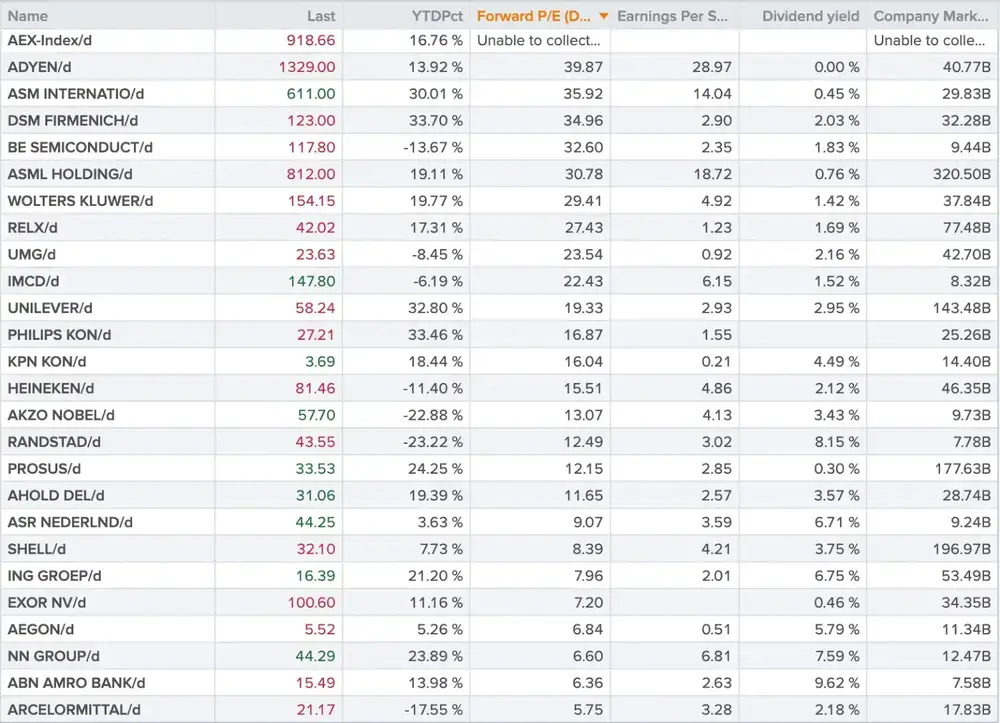Screen dimensions: 1000x723
Task: Select UMG/d row name
Action: pyautogui.click(x=32, y=254)
